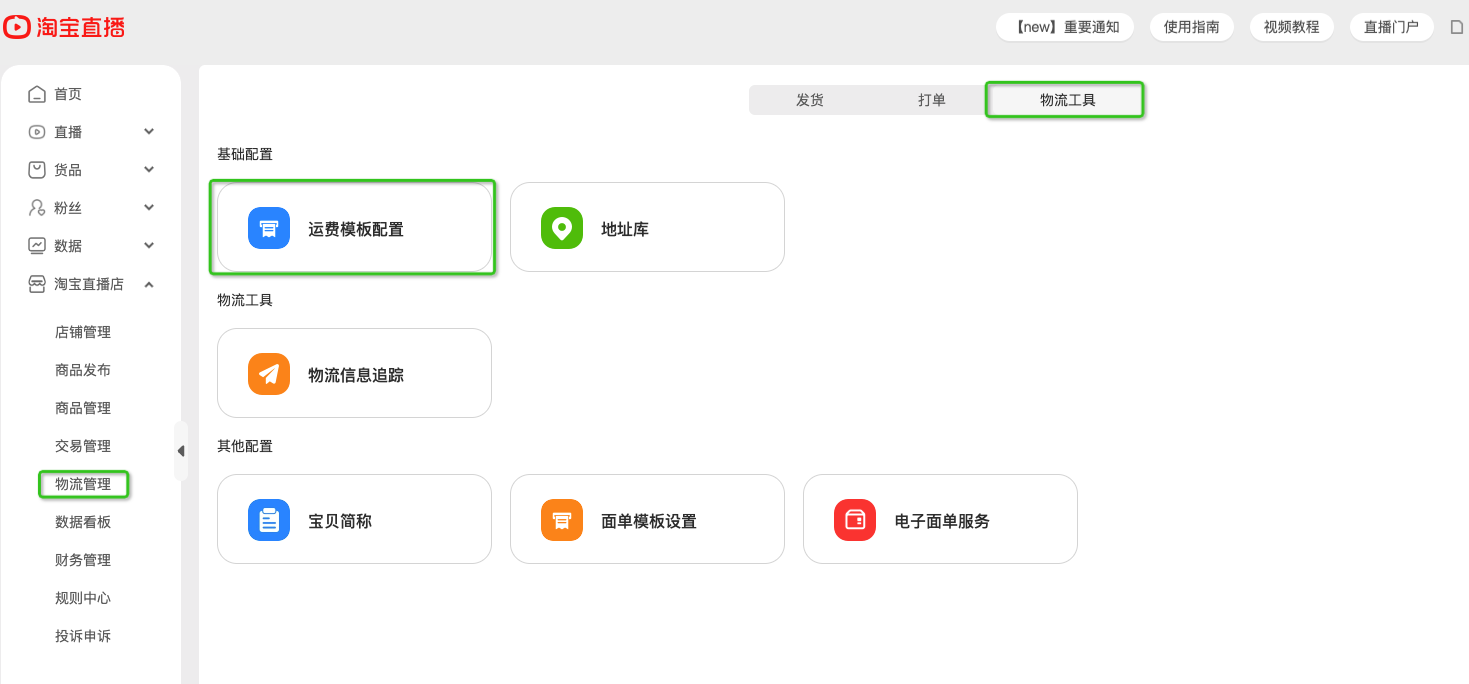Viewport: 1469px width, 684px height.
Task: Click the blue 宝贝简称 clipboard icon
Action: coord(269,520)
